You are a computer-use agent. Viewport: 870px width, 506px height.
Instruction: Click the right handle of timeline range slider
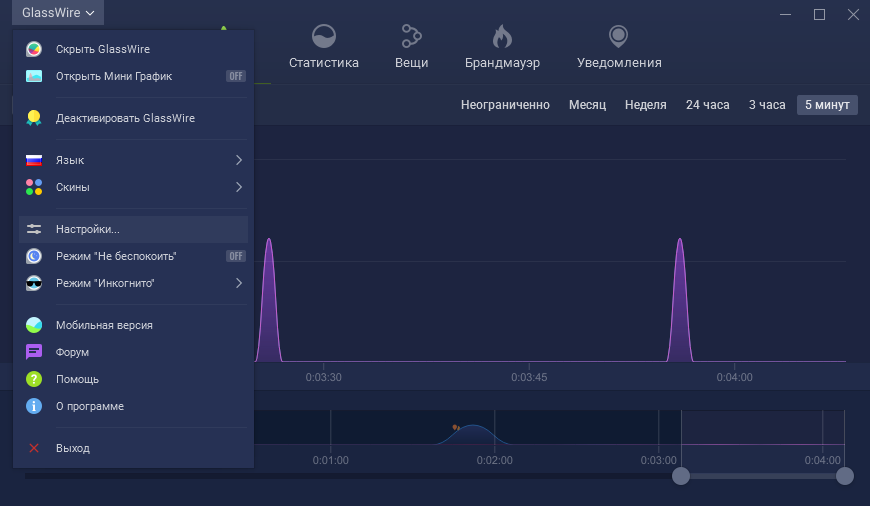844,475
